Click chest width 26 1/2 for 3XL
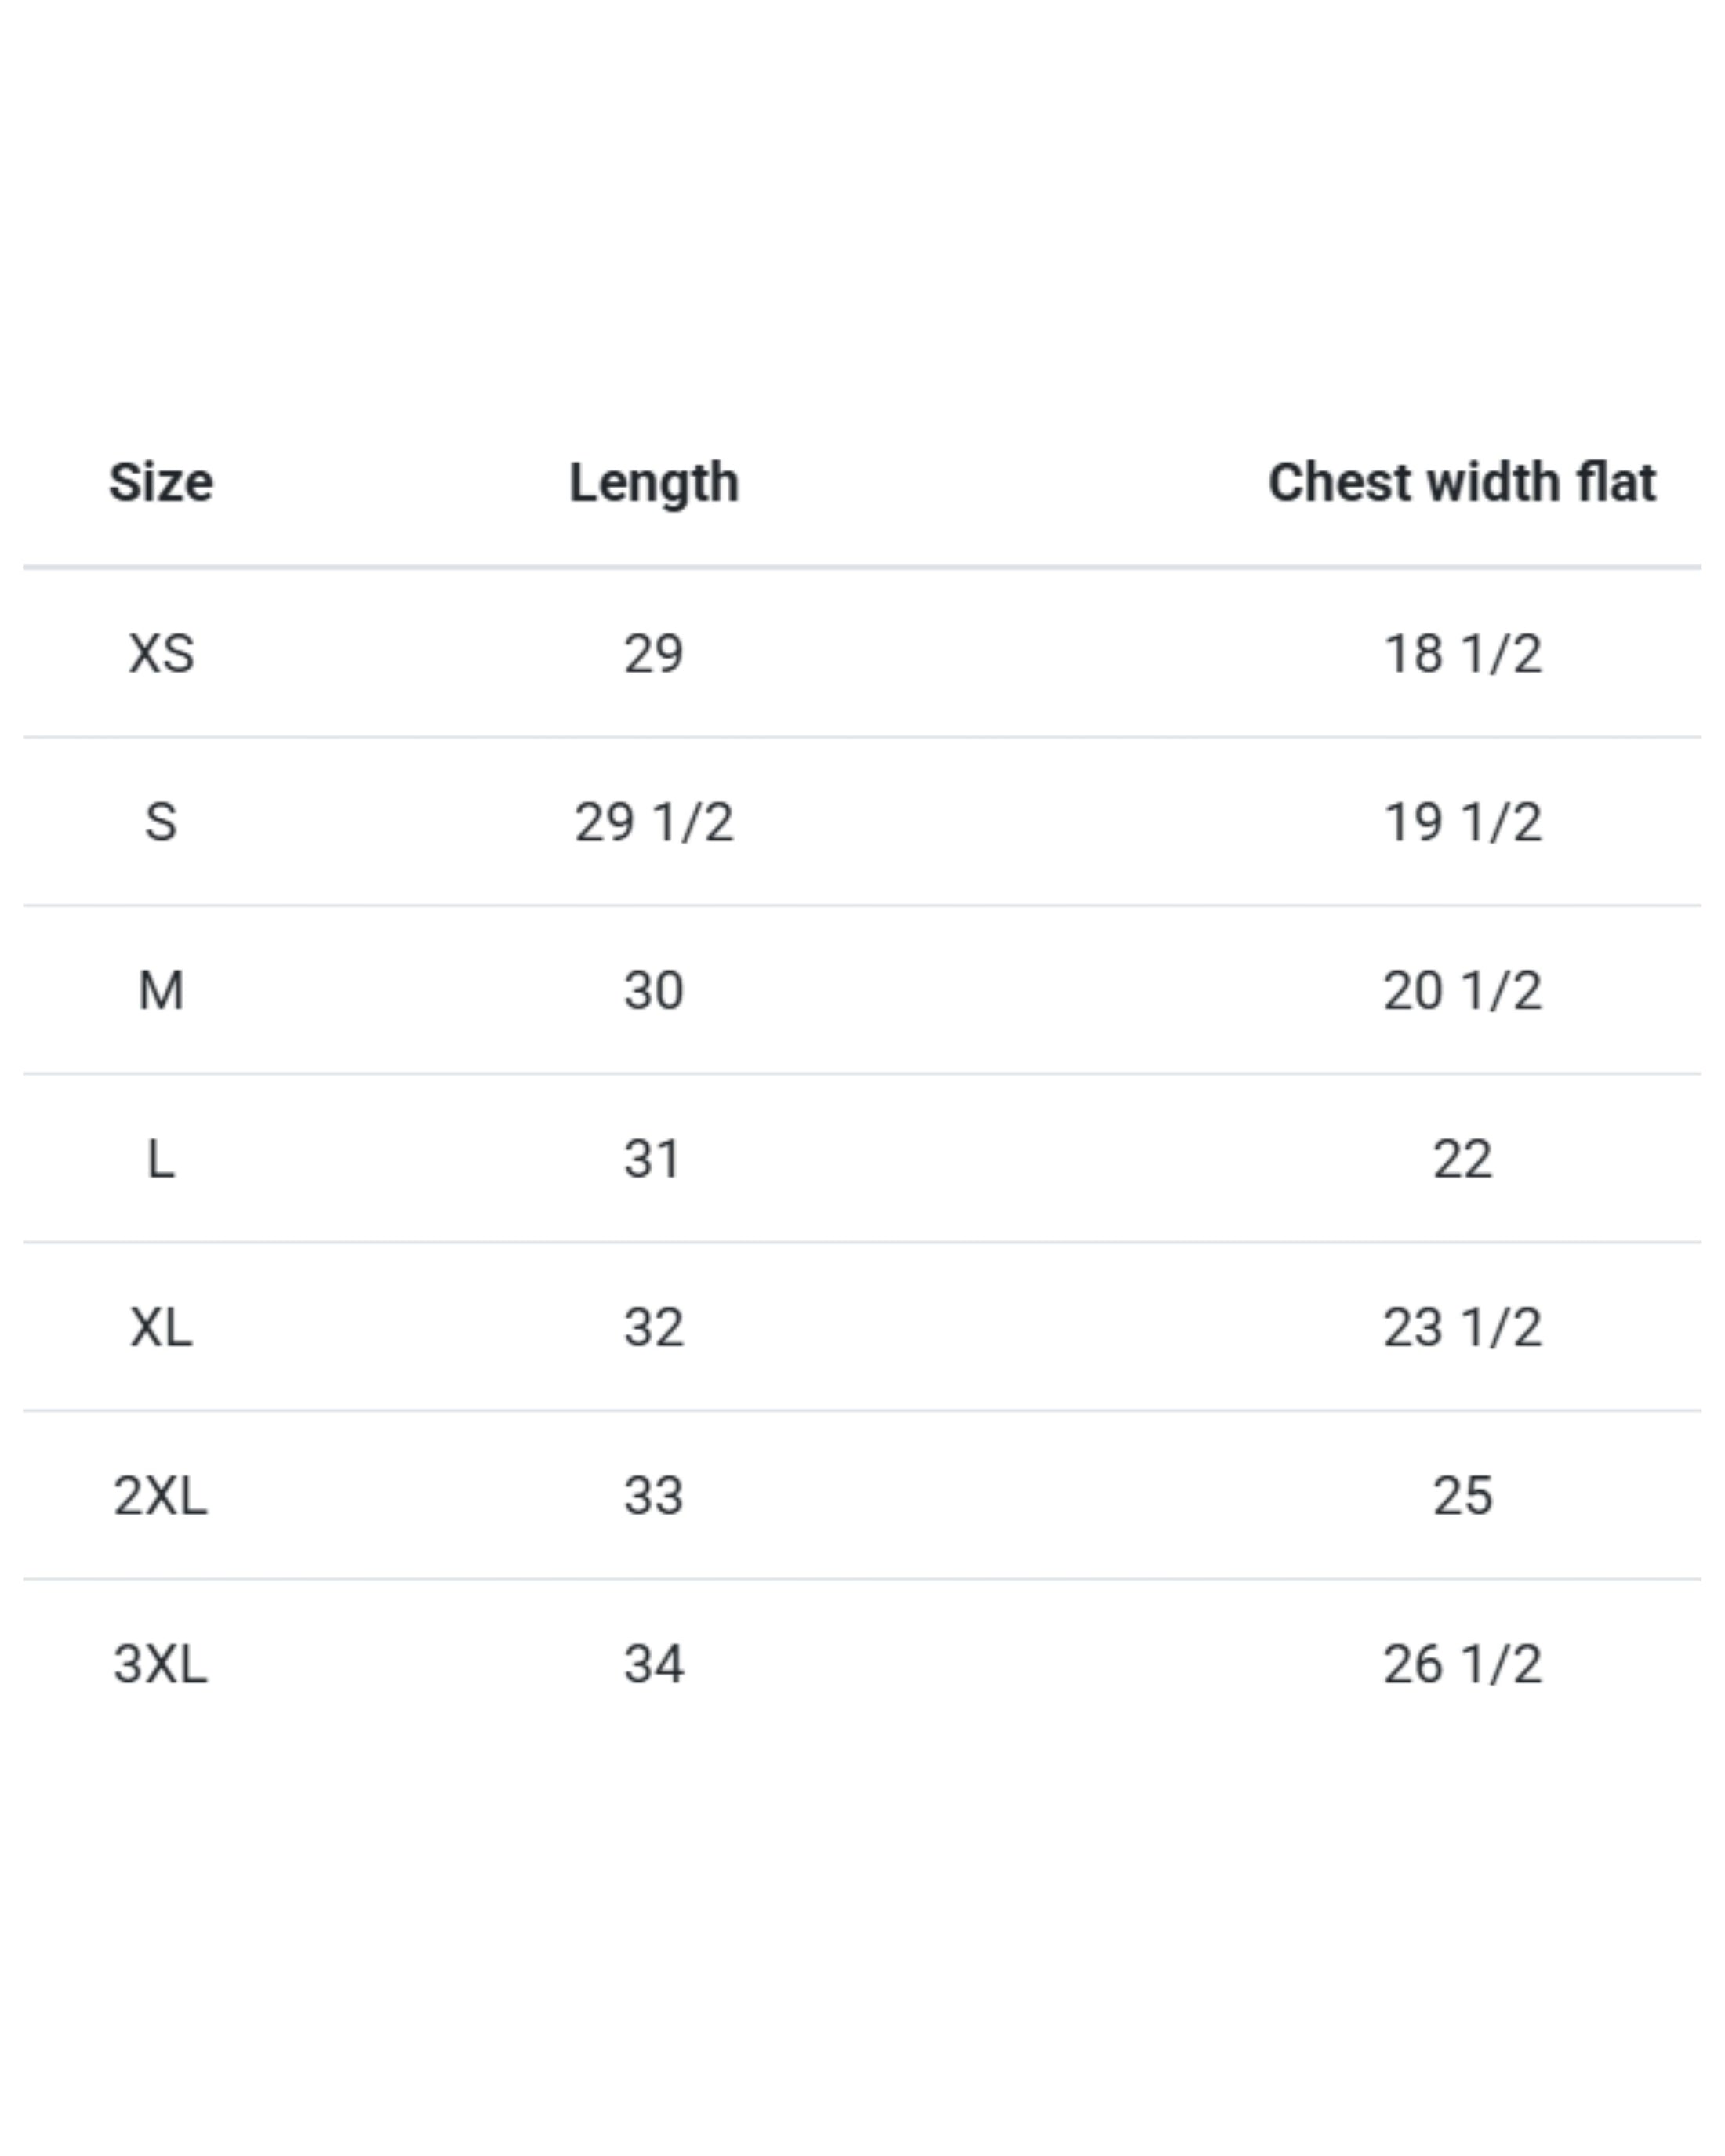1725x2156 pixels. (x=1462, y=1665)
